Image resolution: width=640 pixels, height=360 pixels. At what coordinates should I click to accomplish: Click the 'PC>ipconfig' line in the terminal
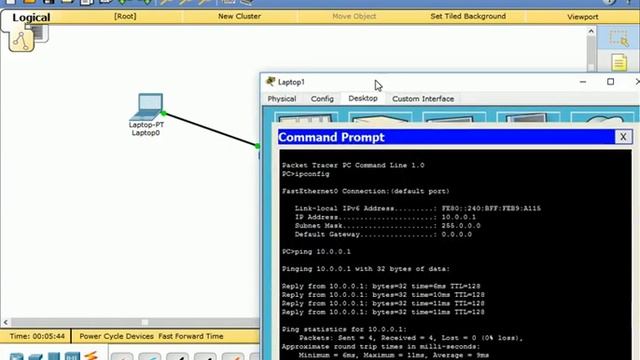coord(306,174)
